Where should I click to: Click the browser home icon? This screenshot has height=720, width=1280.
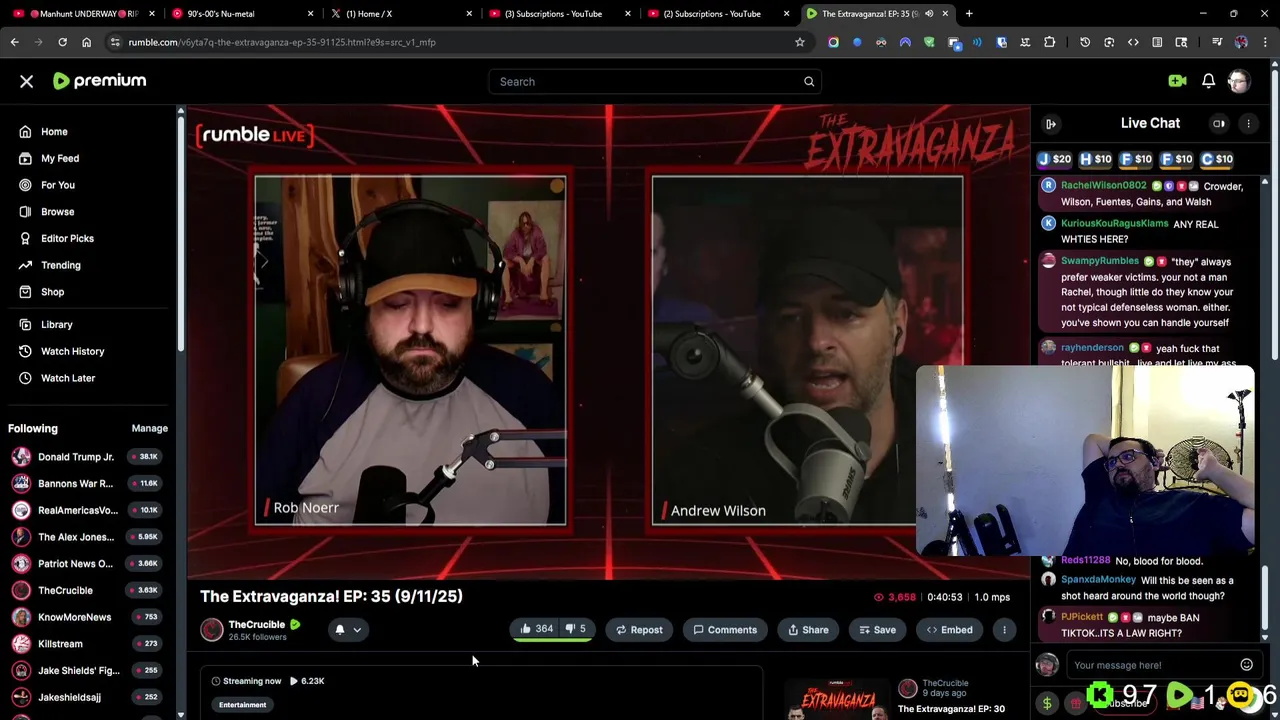[x=86, y=42]
